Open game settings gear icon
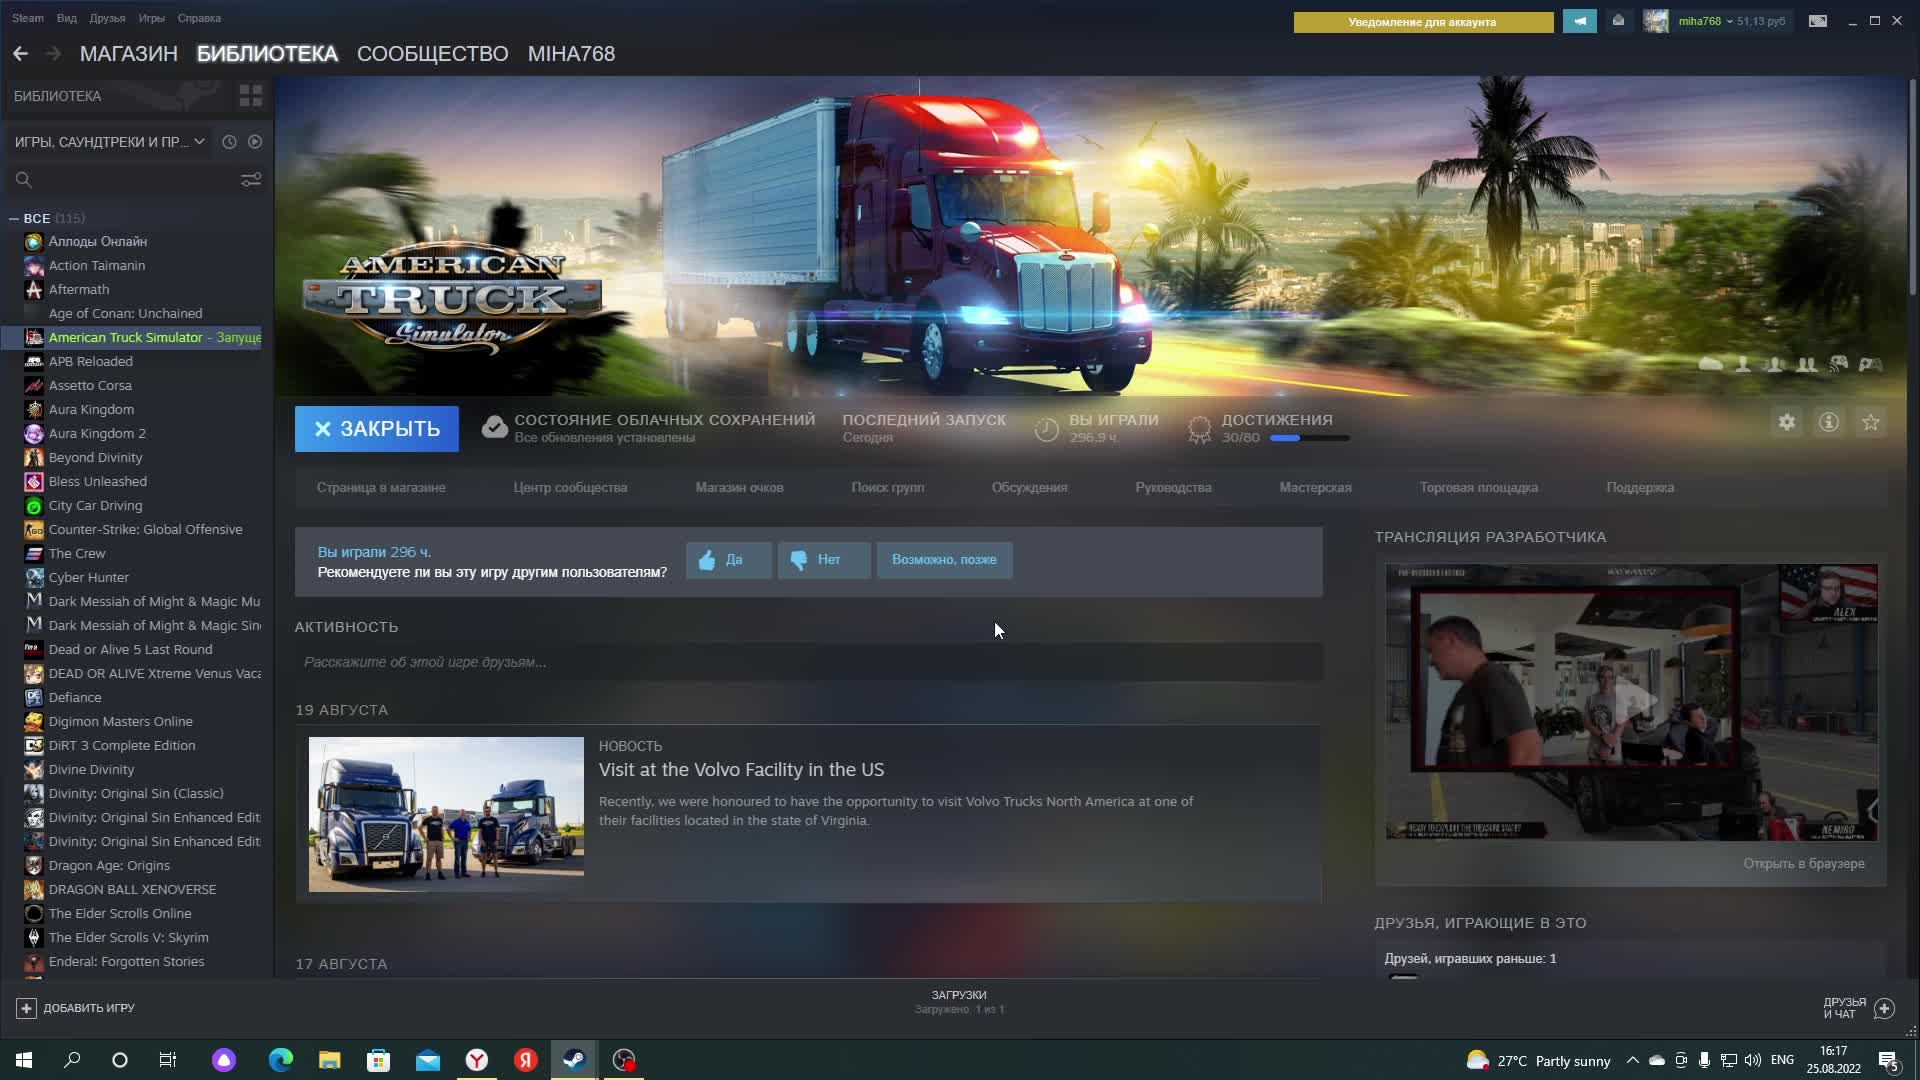This screenshot has width=1920, height=1080. (x=1787, y=423)
